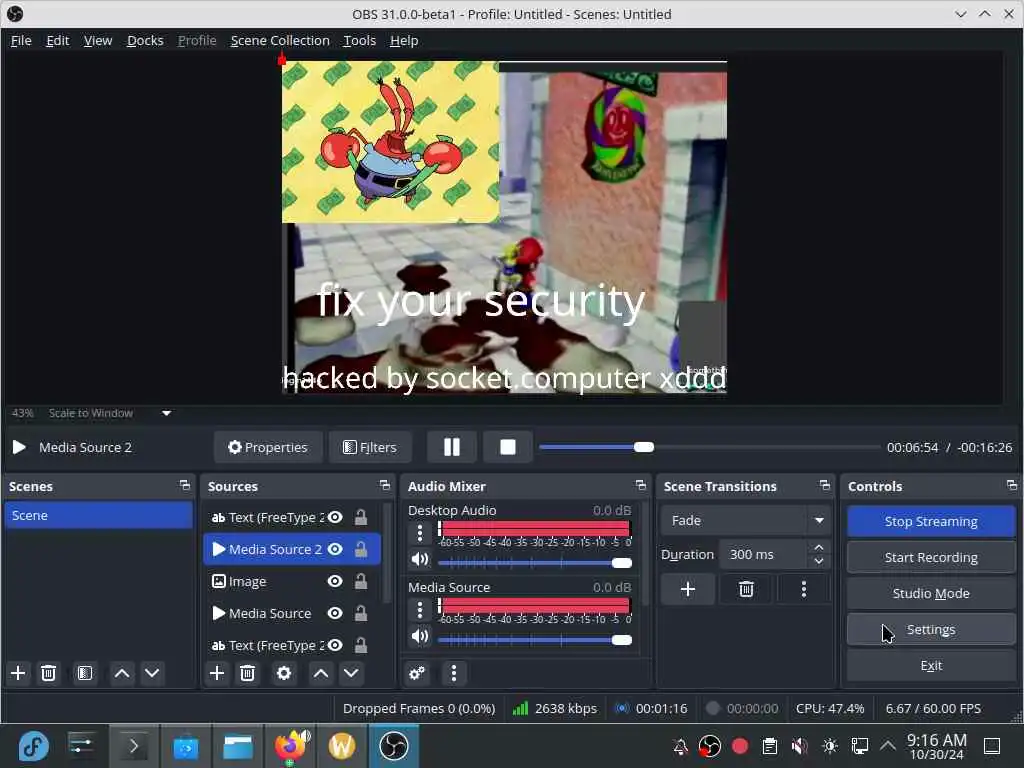The height and width of the screenshot is (768, 1024).
Task: Select the Scene item in Scenes
Action: pyautogui.click(x=99, y=515)
